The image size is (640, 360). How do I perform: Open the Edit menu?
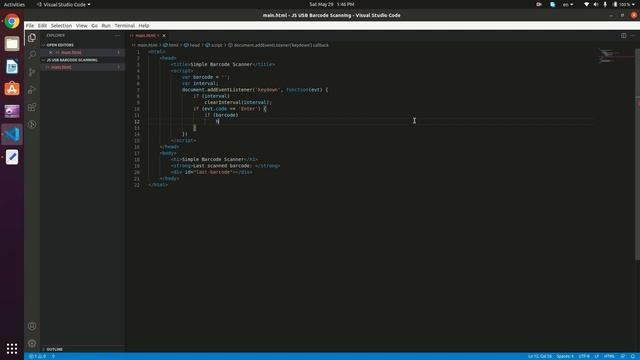pyautogui.click(x=42, y=25)
